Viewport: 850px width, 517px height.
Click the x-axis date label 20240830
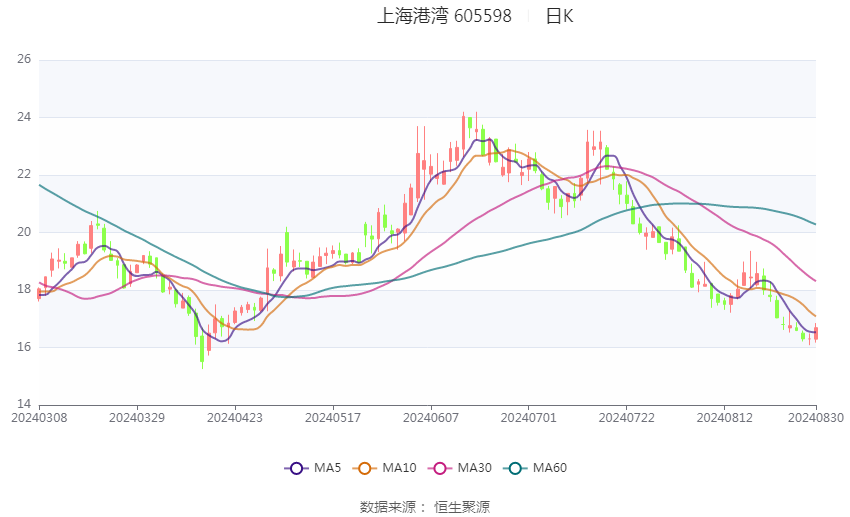click(x=816, y=418)
